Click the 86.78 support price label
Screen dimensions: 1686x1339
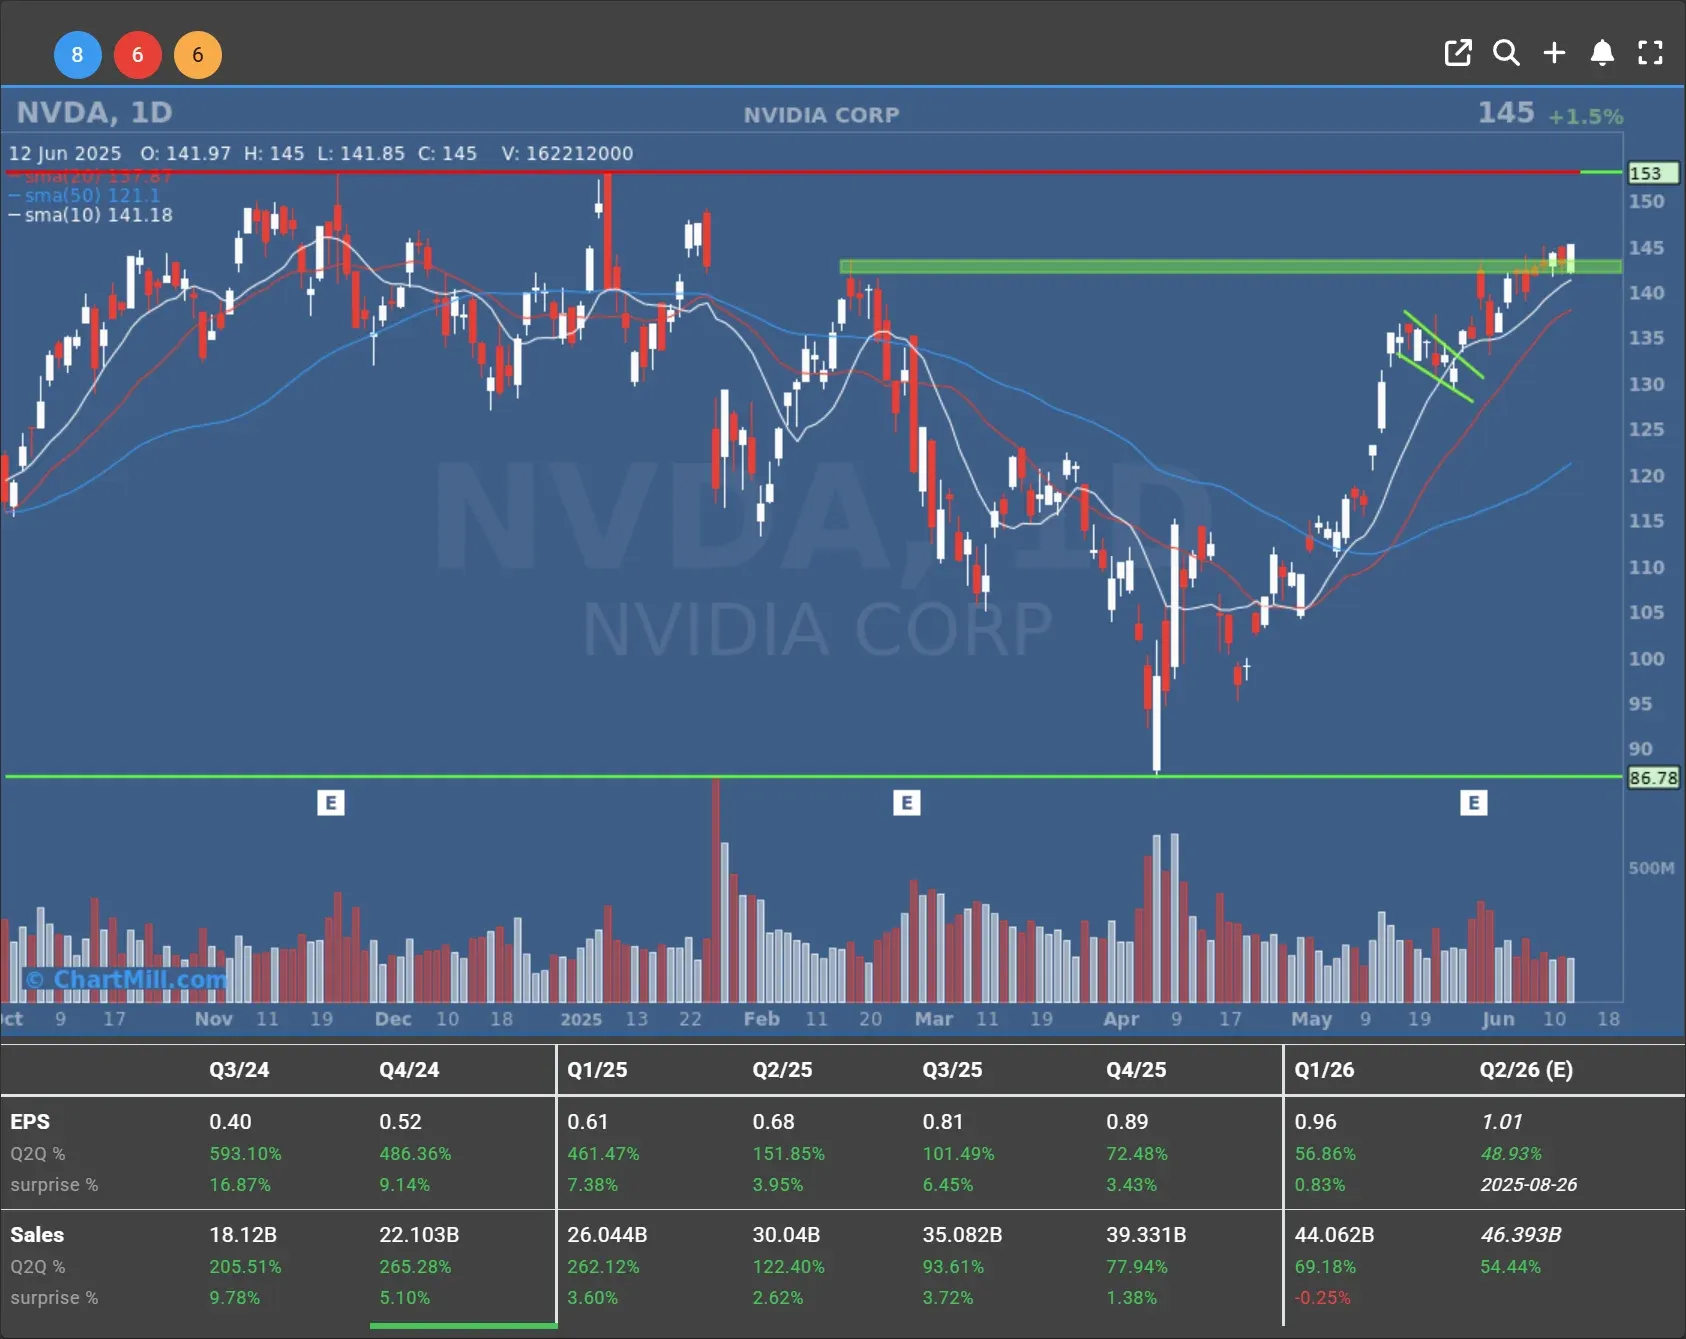1652,778
